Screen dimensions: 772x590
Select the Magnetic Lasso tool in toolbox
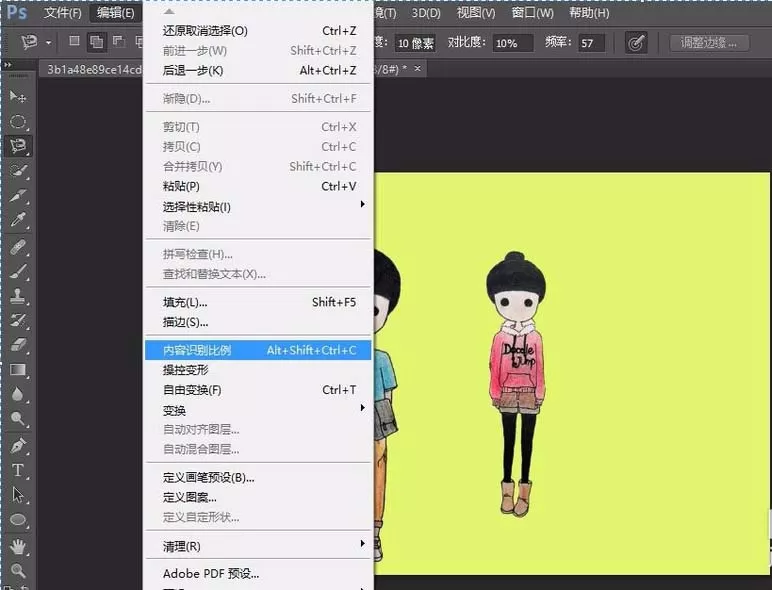[18, 146]
